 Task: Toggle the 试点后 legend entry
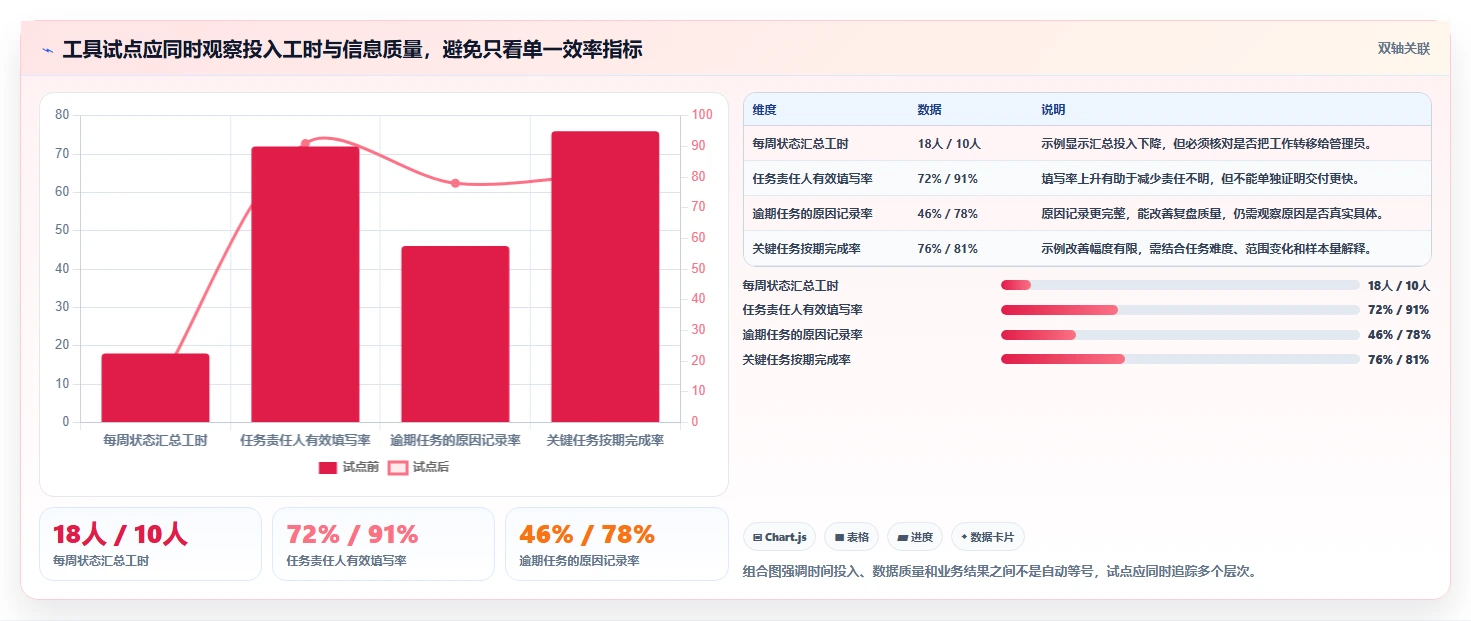418,467
